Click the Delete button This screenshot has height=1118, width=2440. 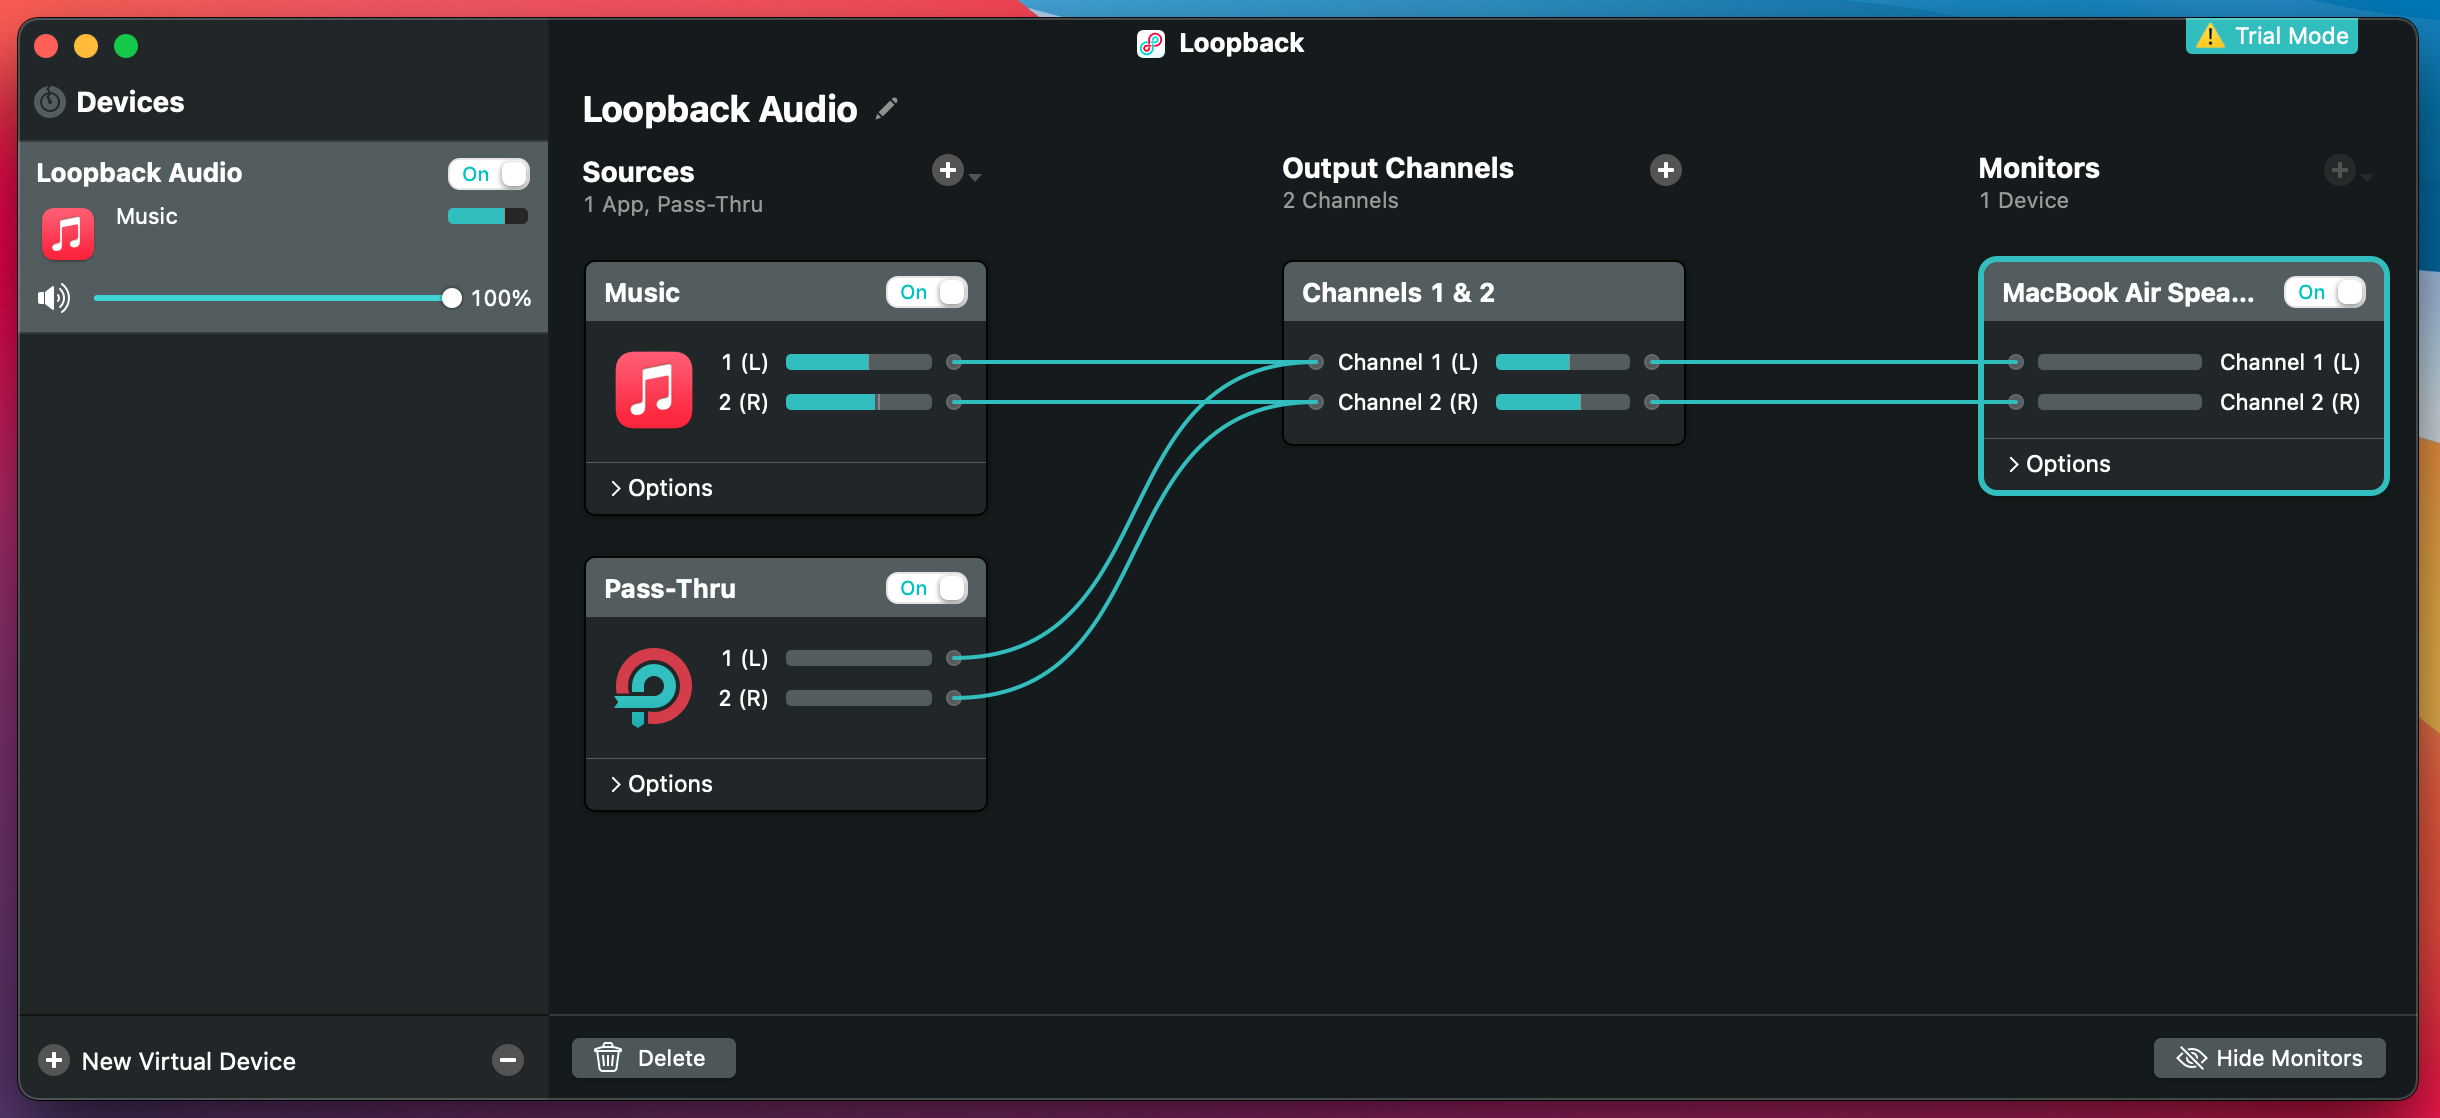(654, 1058)
